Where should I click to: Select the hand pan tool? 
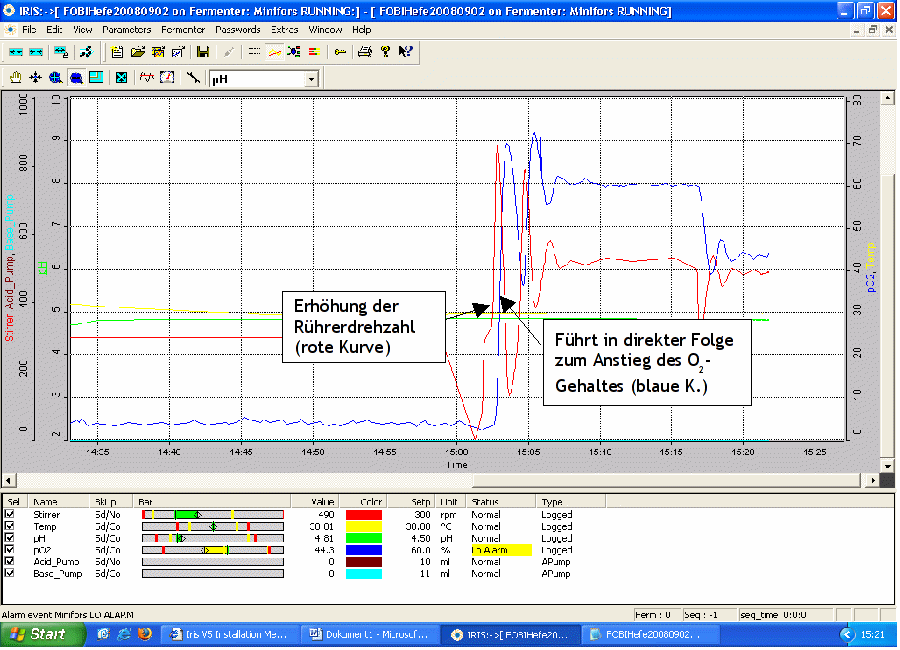click(15, 78)
